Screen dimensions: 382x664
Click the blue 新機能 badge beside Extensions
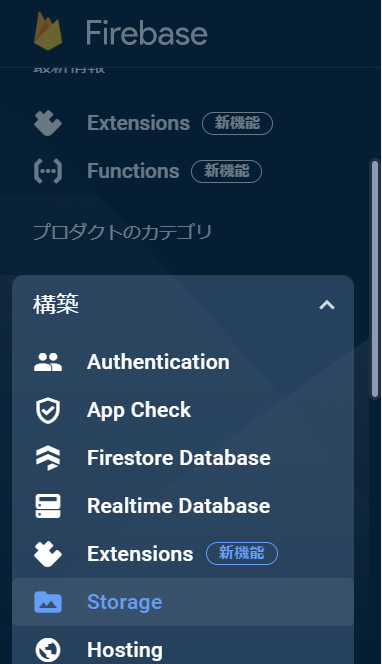[x=242, y=553]
